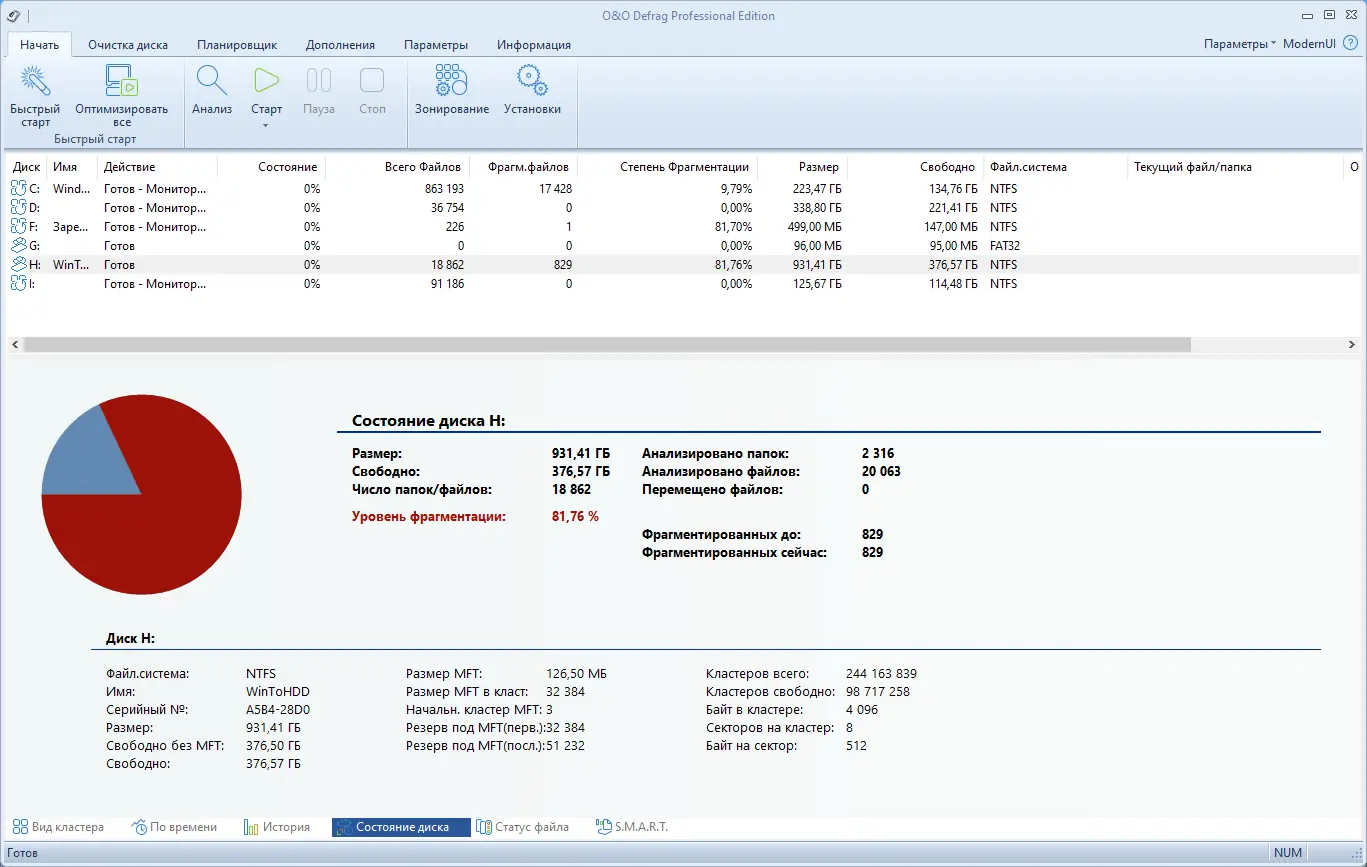This screenshot has height=867, width=1367.
Task: Start disk analysis with Анализ magnifier icon
Action: (212, 82)
